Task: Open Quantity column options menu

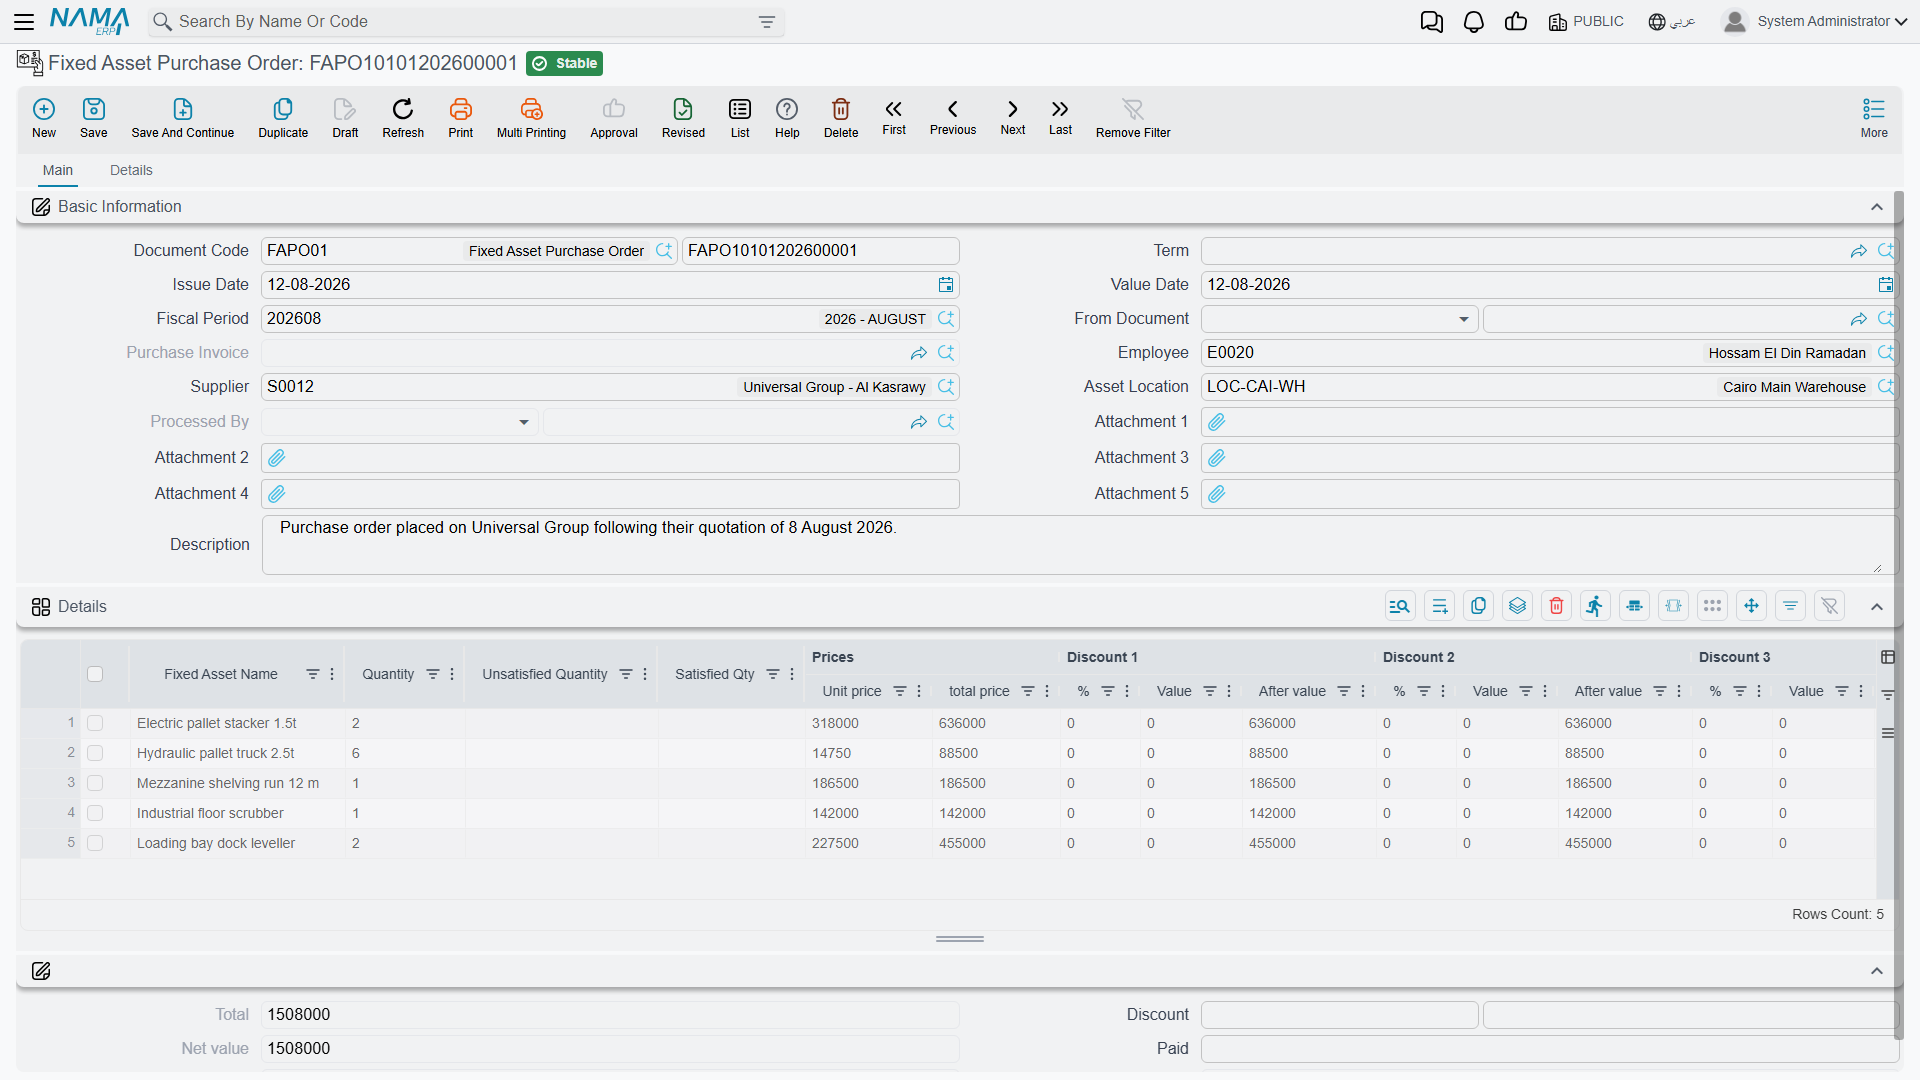Action: [x=452, y=674]
